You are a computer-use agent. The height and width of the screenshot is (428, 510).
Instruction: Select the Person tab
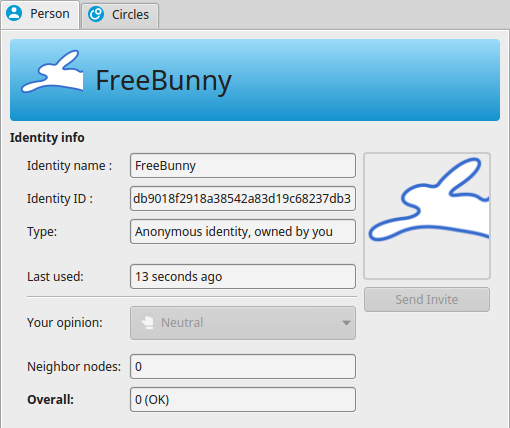point(40,15)
